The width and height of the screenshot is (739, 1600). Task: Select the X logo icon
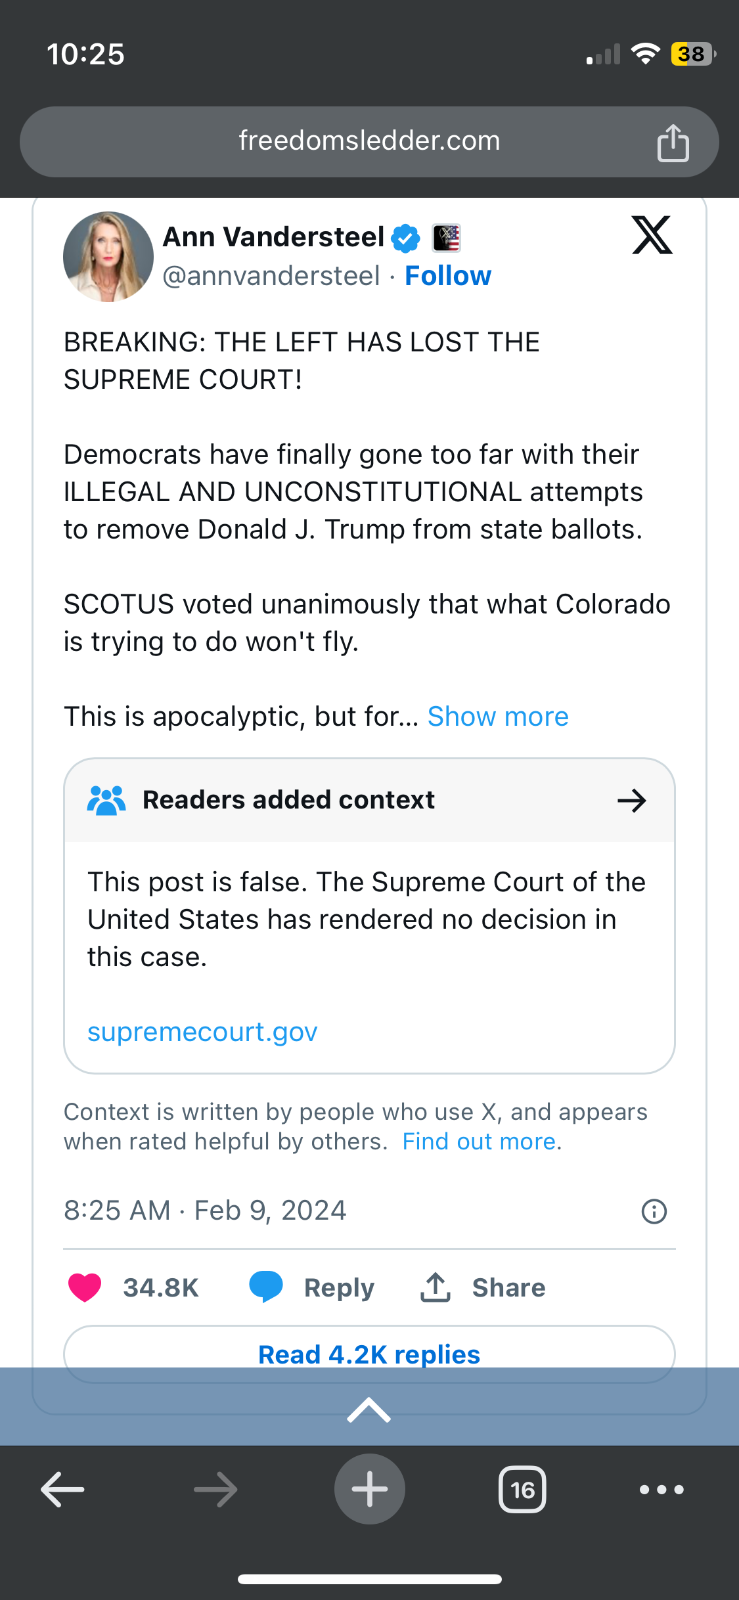(652, 235)
